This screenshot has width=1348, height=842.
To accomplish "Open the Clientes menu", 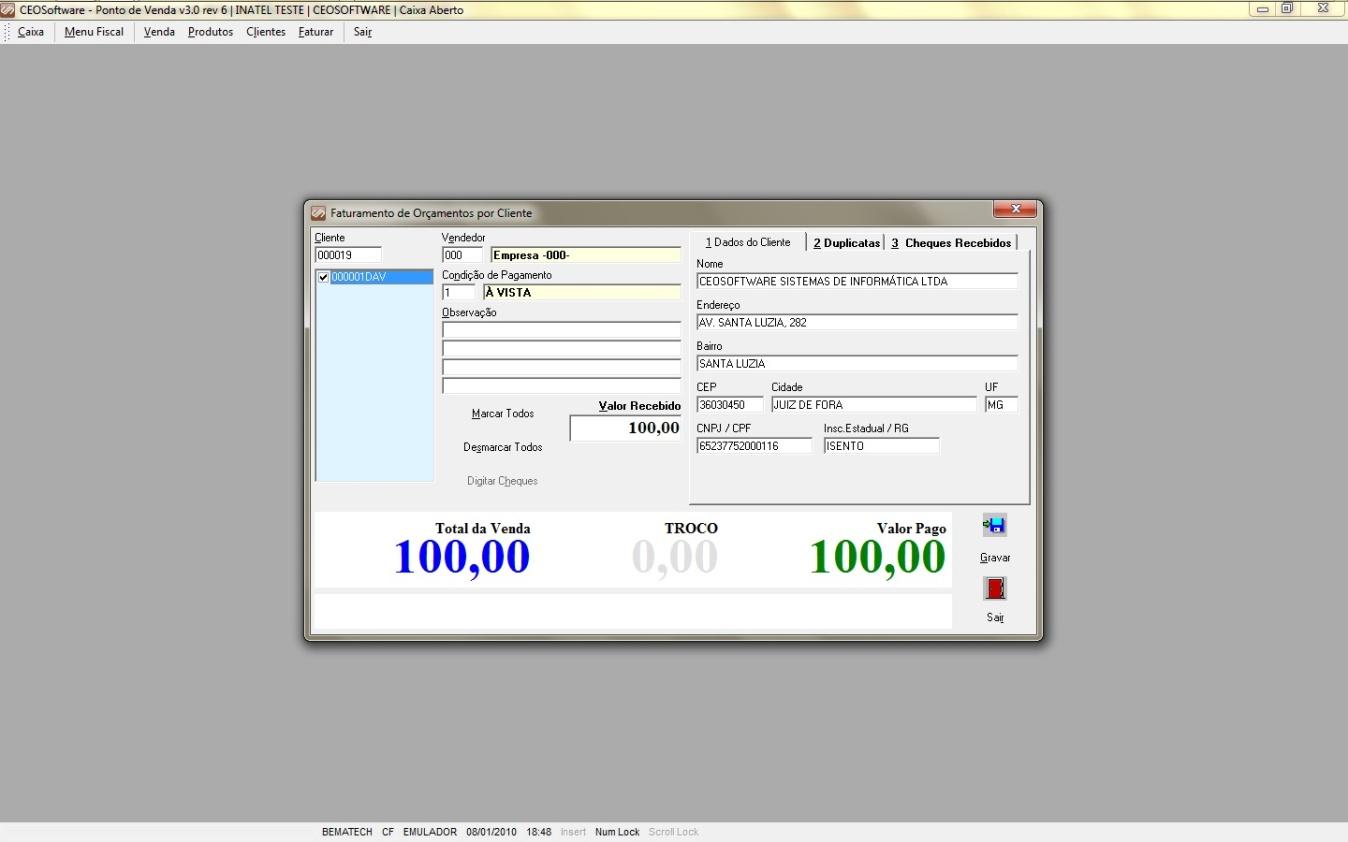I will [266, 32].
